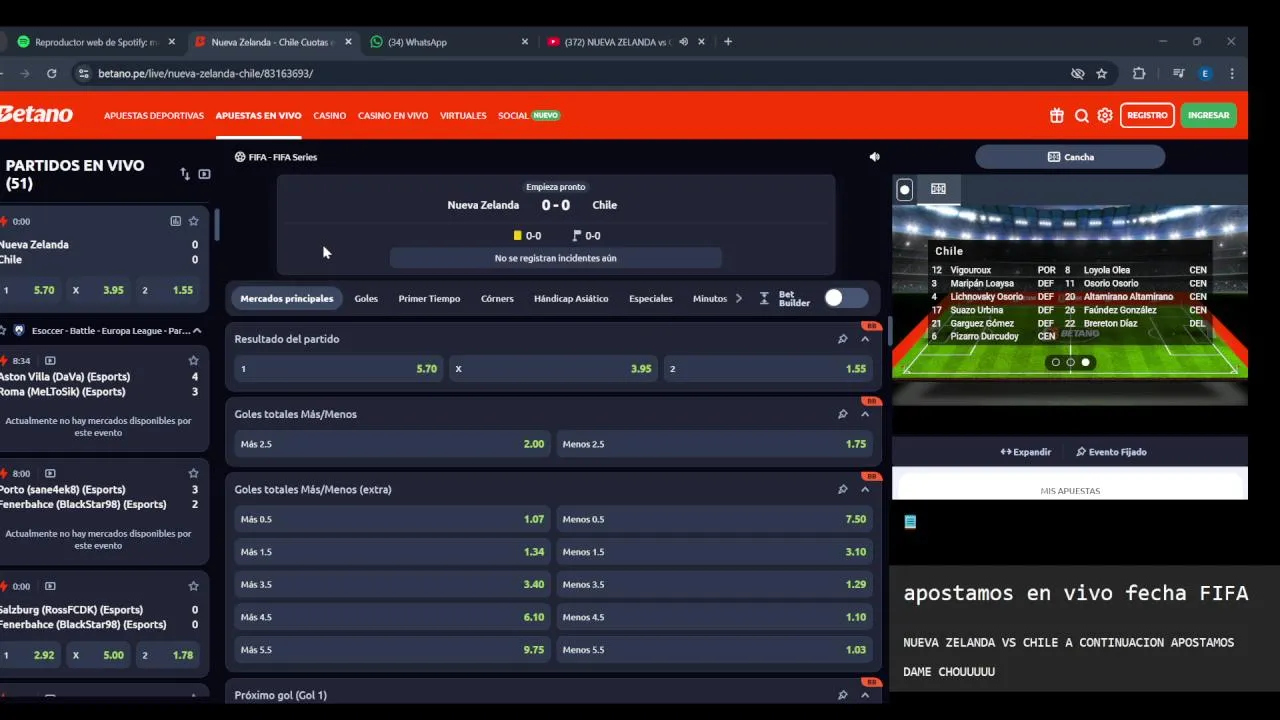Favorite the Salzburg (RossFCDK) match star
This screenshot has width=1280, height=720.
tap(194, 586)
